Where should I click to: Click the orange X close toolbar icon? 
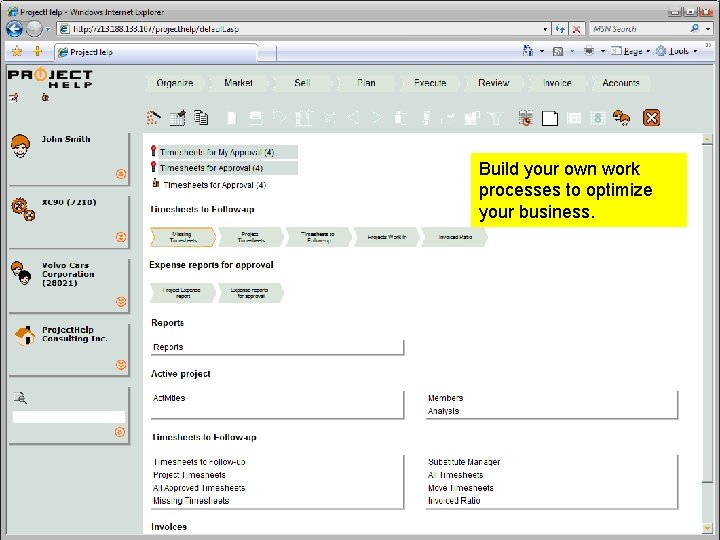tap(652, 118)
